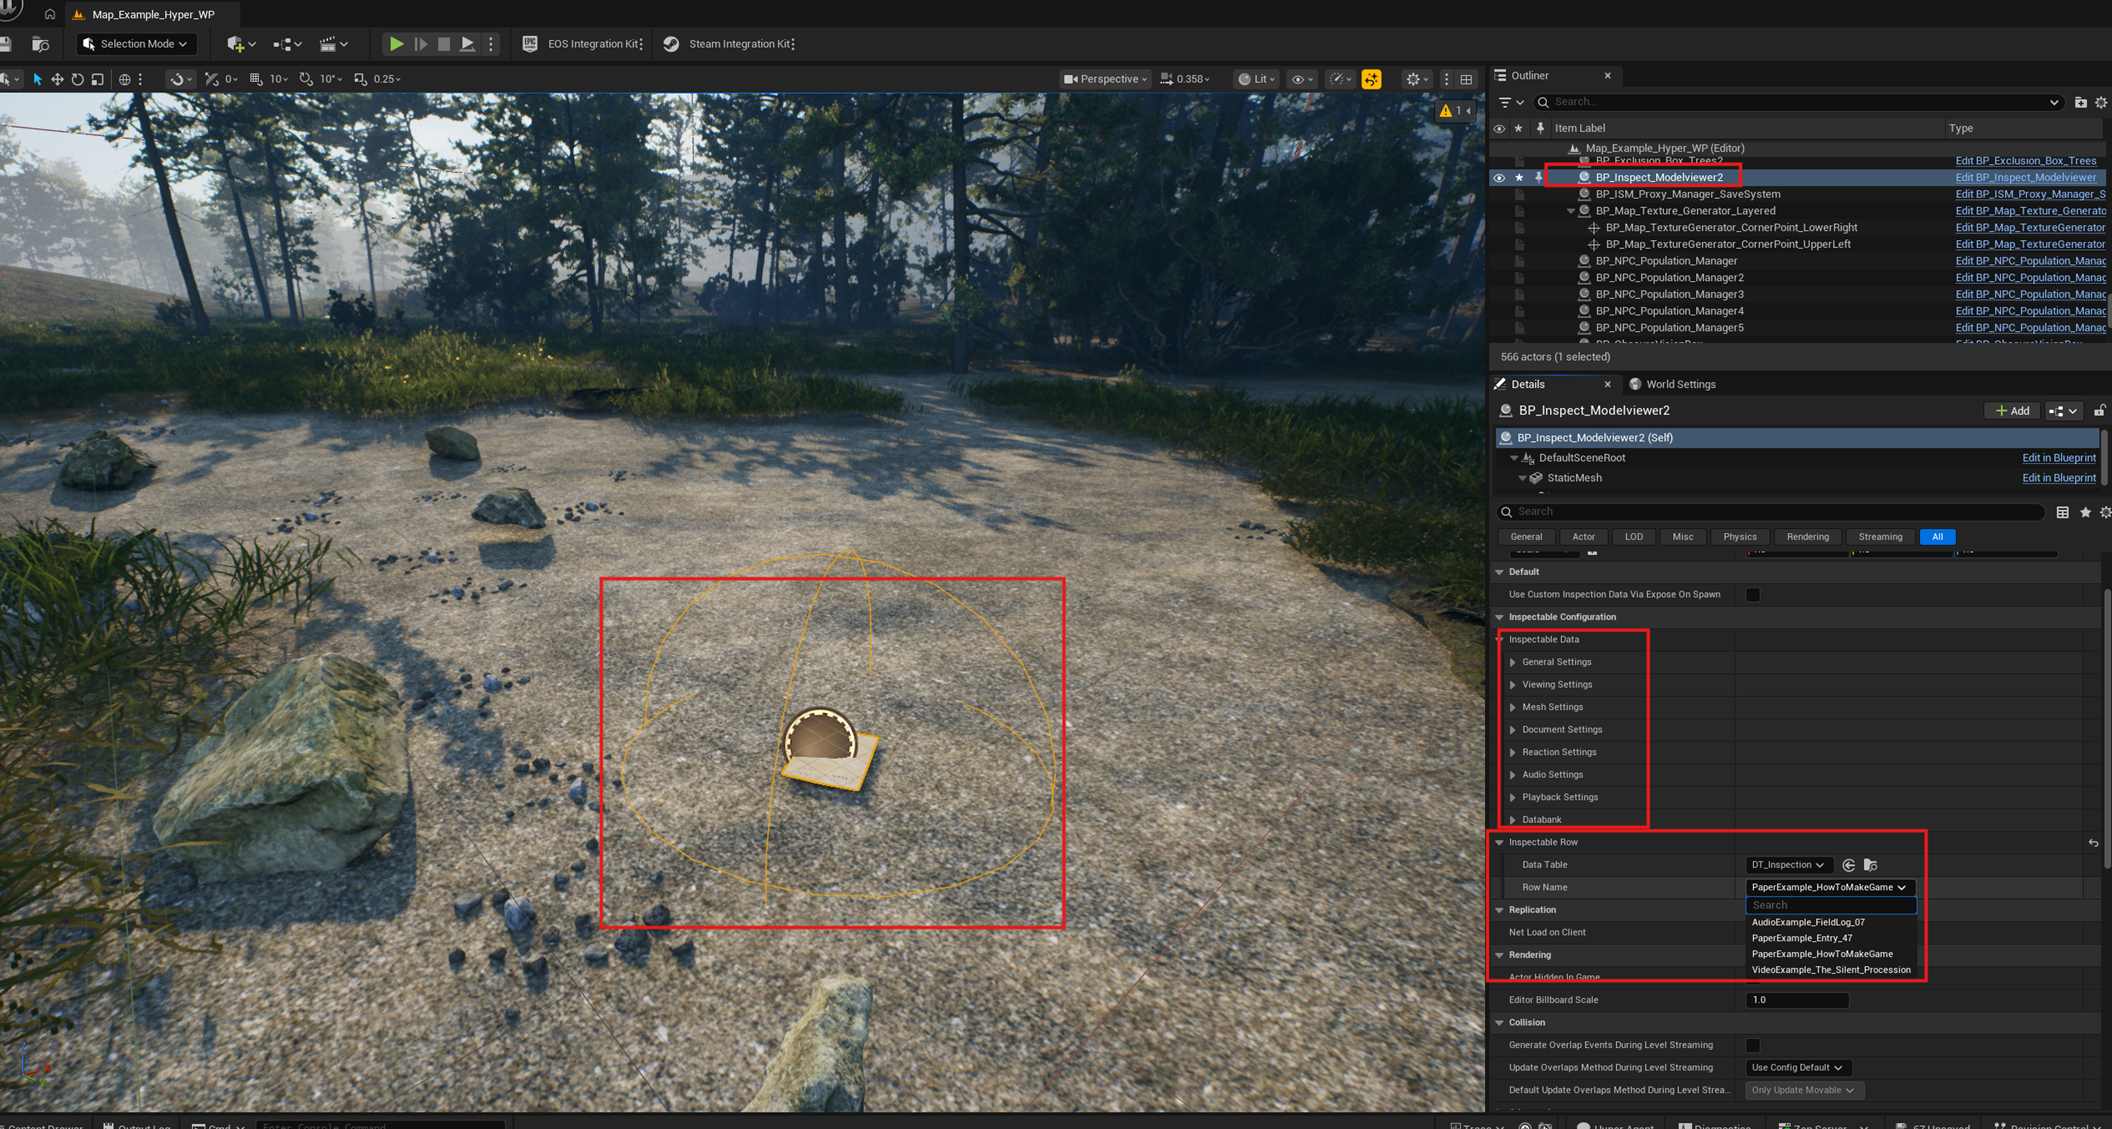The height and width of the screenshot is (1129, 2112).
Task: Open the Edit BP_Inspect_Modelviewer link
Action: point(2025,177)
